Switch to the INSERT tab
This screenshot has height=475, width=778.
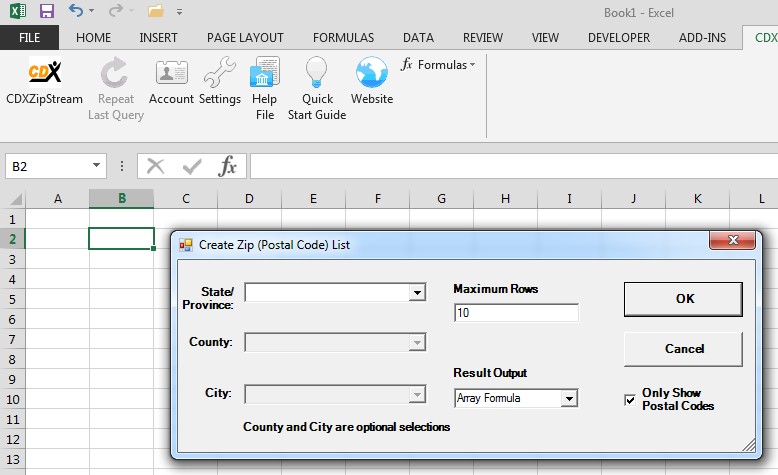(x=158, y=38)
